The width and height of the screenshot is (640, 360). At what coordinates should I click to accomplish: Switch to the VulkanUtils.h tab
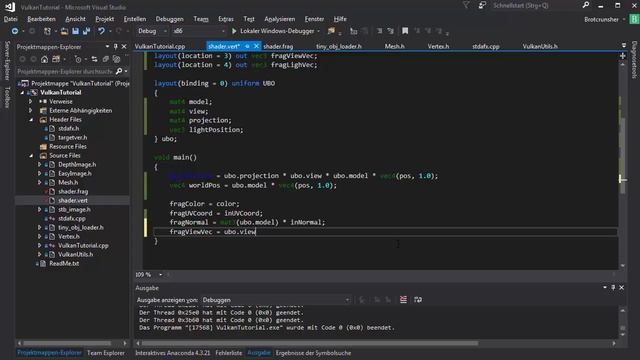(x=540, y=47)
